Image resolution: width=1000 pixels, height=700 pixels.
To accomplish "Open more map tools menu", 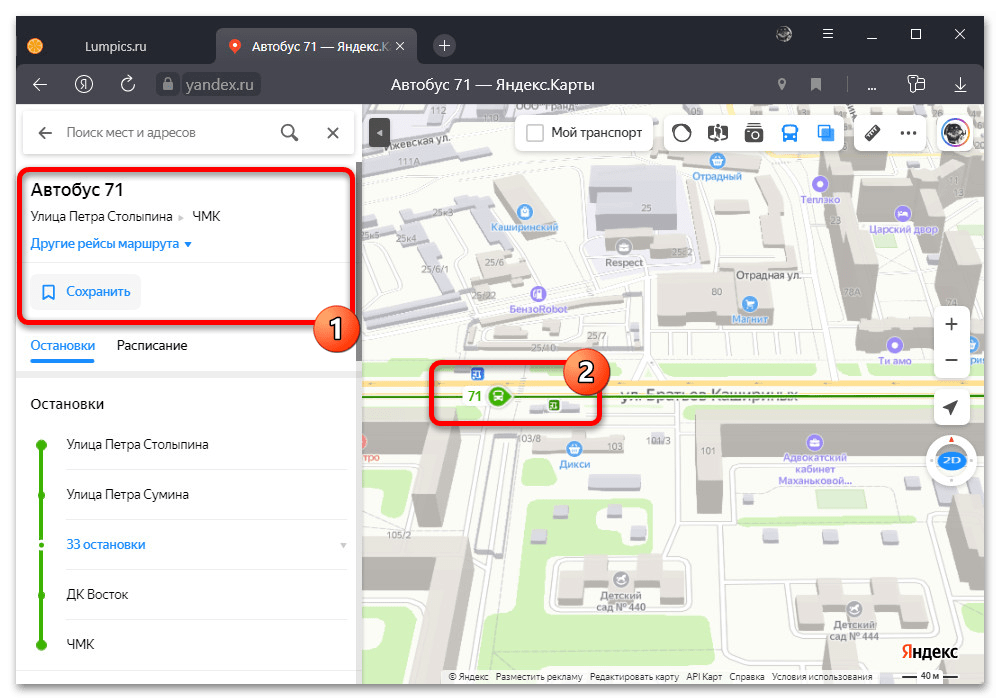I will pyautogui.click(x=908, y=133).
